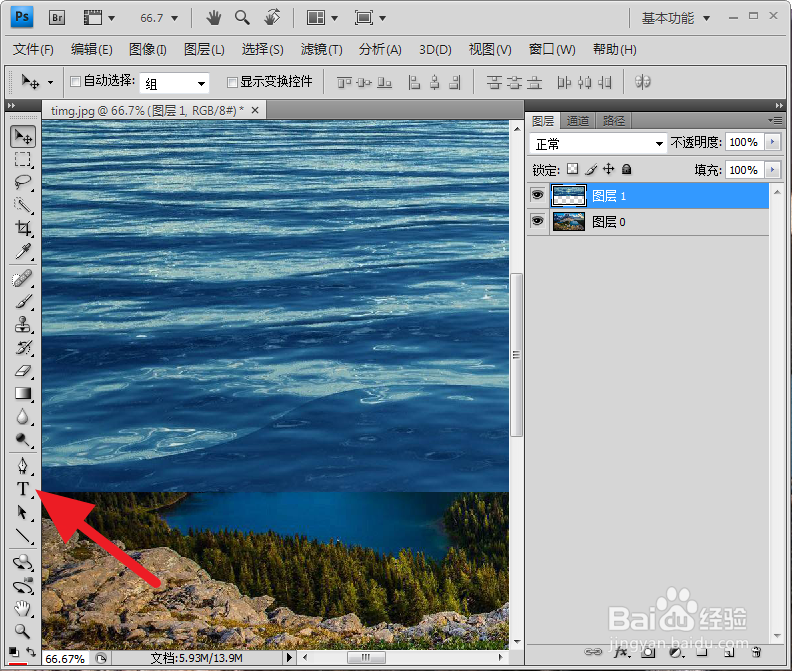Screen dimensions: 792x671
Task: Create a new layer via panel icon
Action: pyautogui.click(x=729, y=652)
